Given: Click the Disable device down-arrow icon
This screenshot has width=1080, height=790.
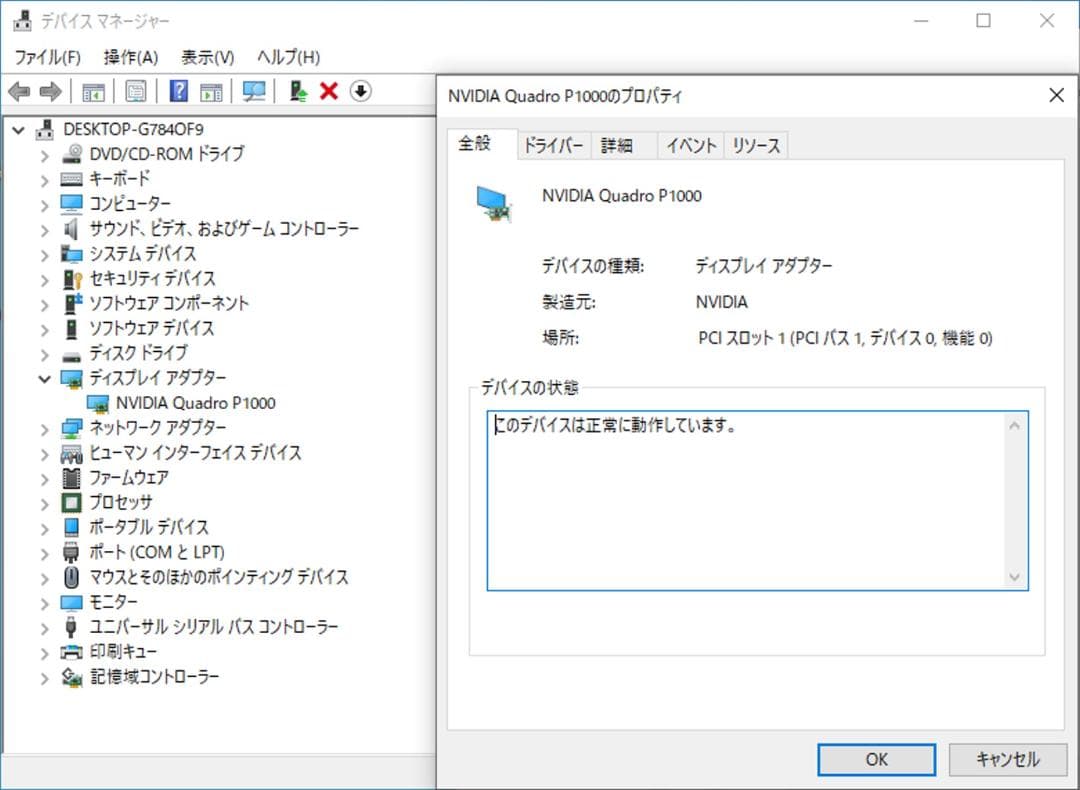Looking at the screenshot, I should point(359,91).
